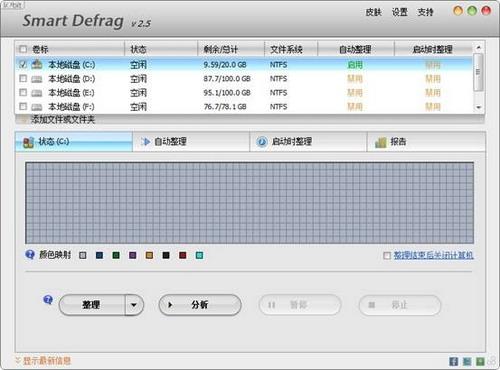
Task: Click the dark red color map swatch
Action: click(x=183, y=255)
